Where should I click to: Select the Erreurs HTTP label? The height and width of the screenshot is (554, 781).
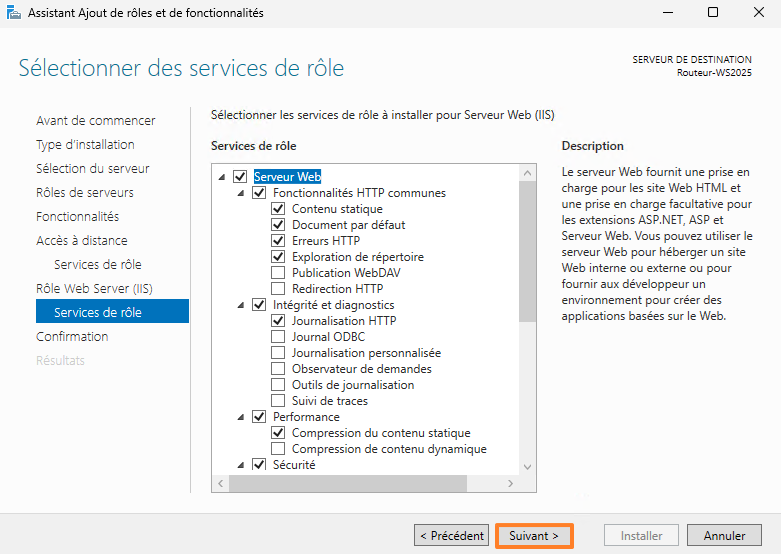(326, 241)
